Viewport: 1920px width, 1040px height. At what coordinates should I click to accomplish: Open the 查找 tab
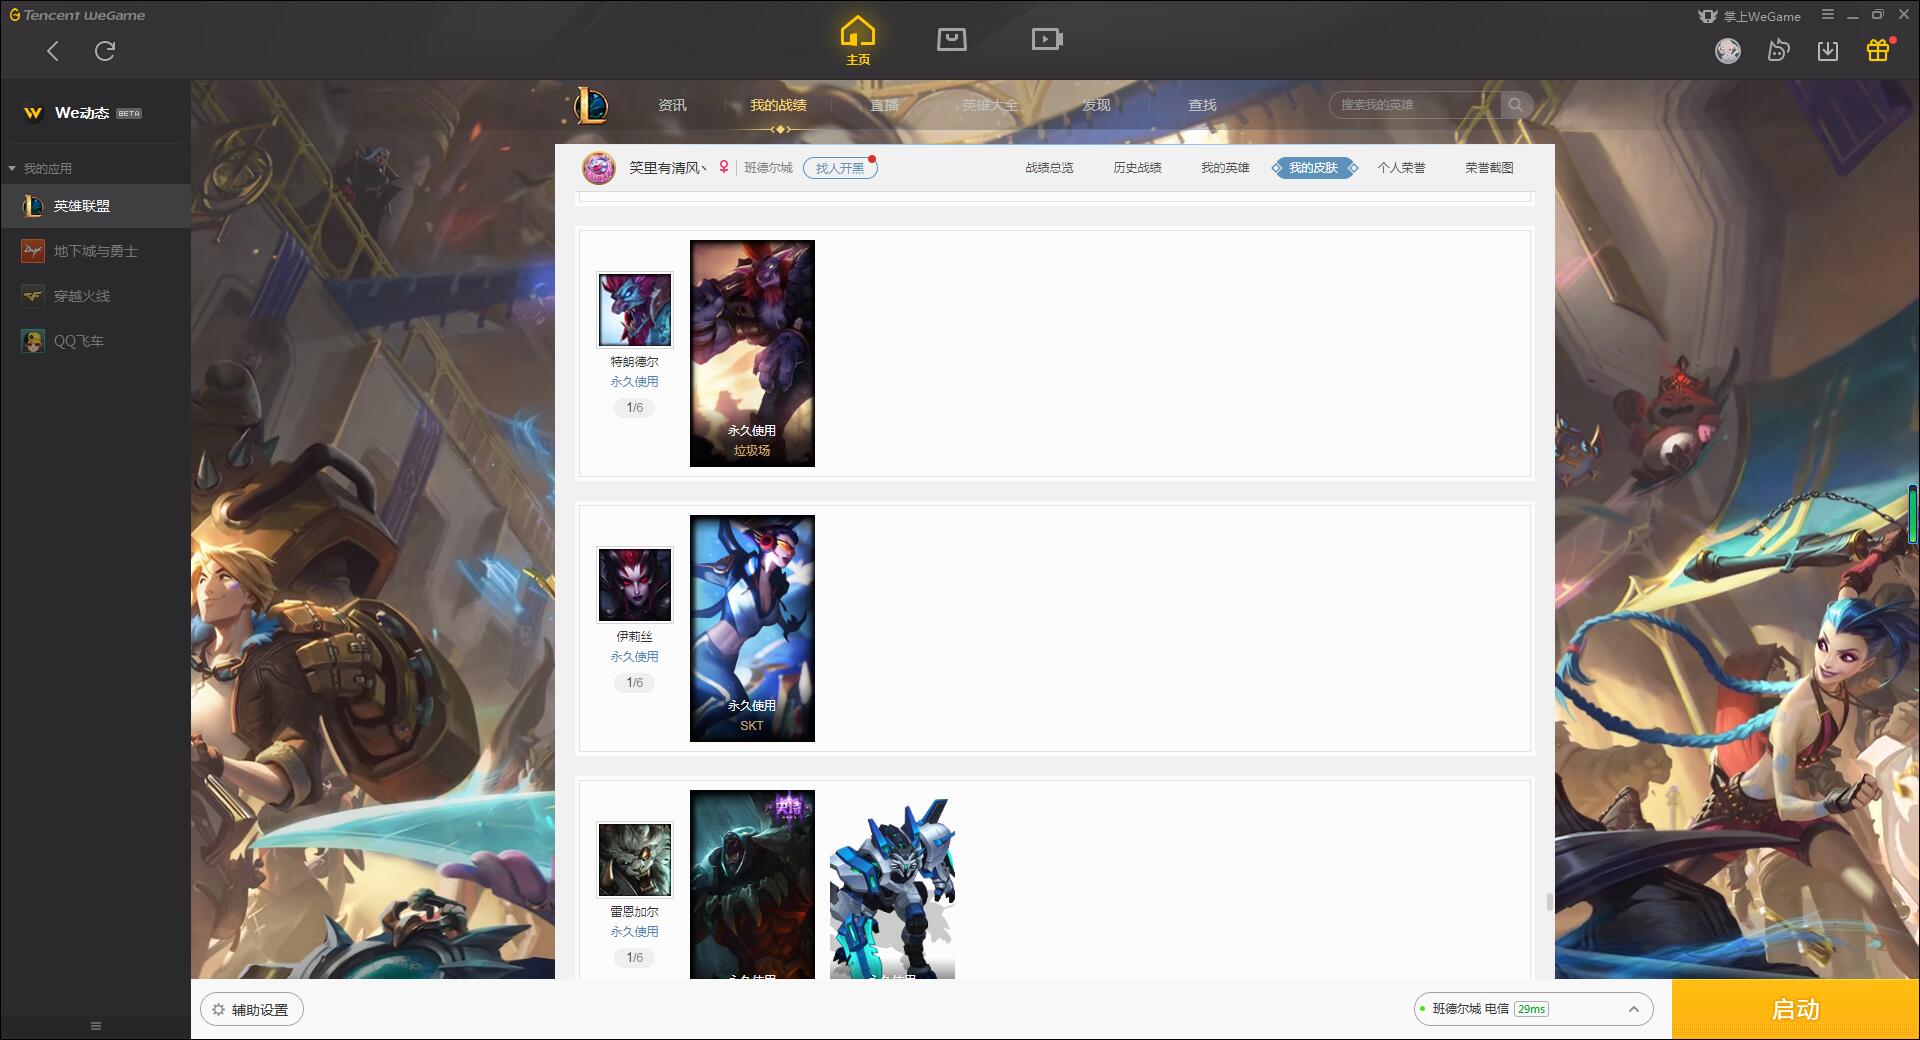click(1202, 105)
